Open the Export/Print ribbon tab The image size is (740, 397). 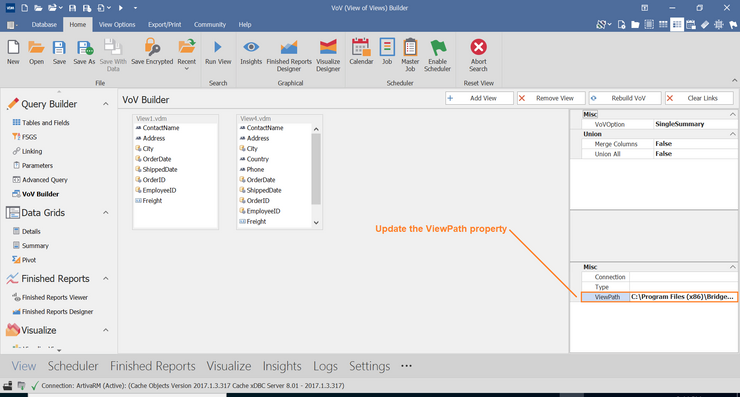pyautogui.click(x=164, y=25)
